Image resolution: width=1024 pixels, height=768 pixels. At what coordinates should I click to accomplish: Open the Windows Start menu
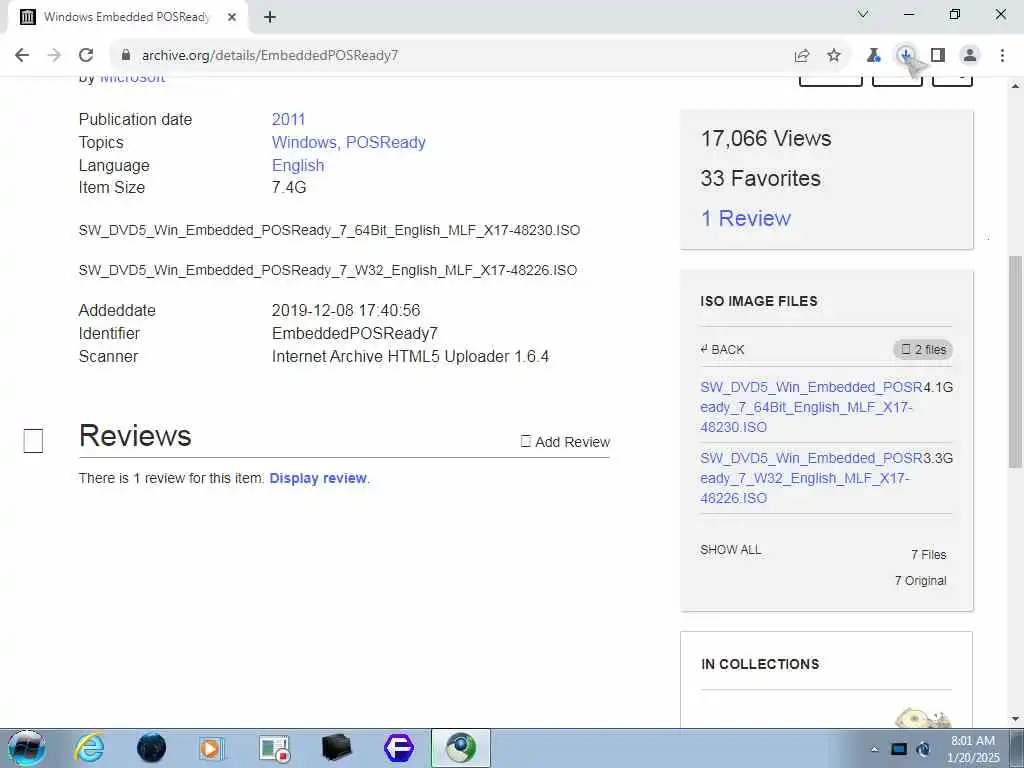click(x=27, y=748)
